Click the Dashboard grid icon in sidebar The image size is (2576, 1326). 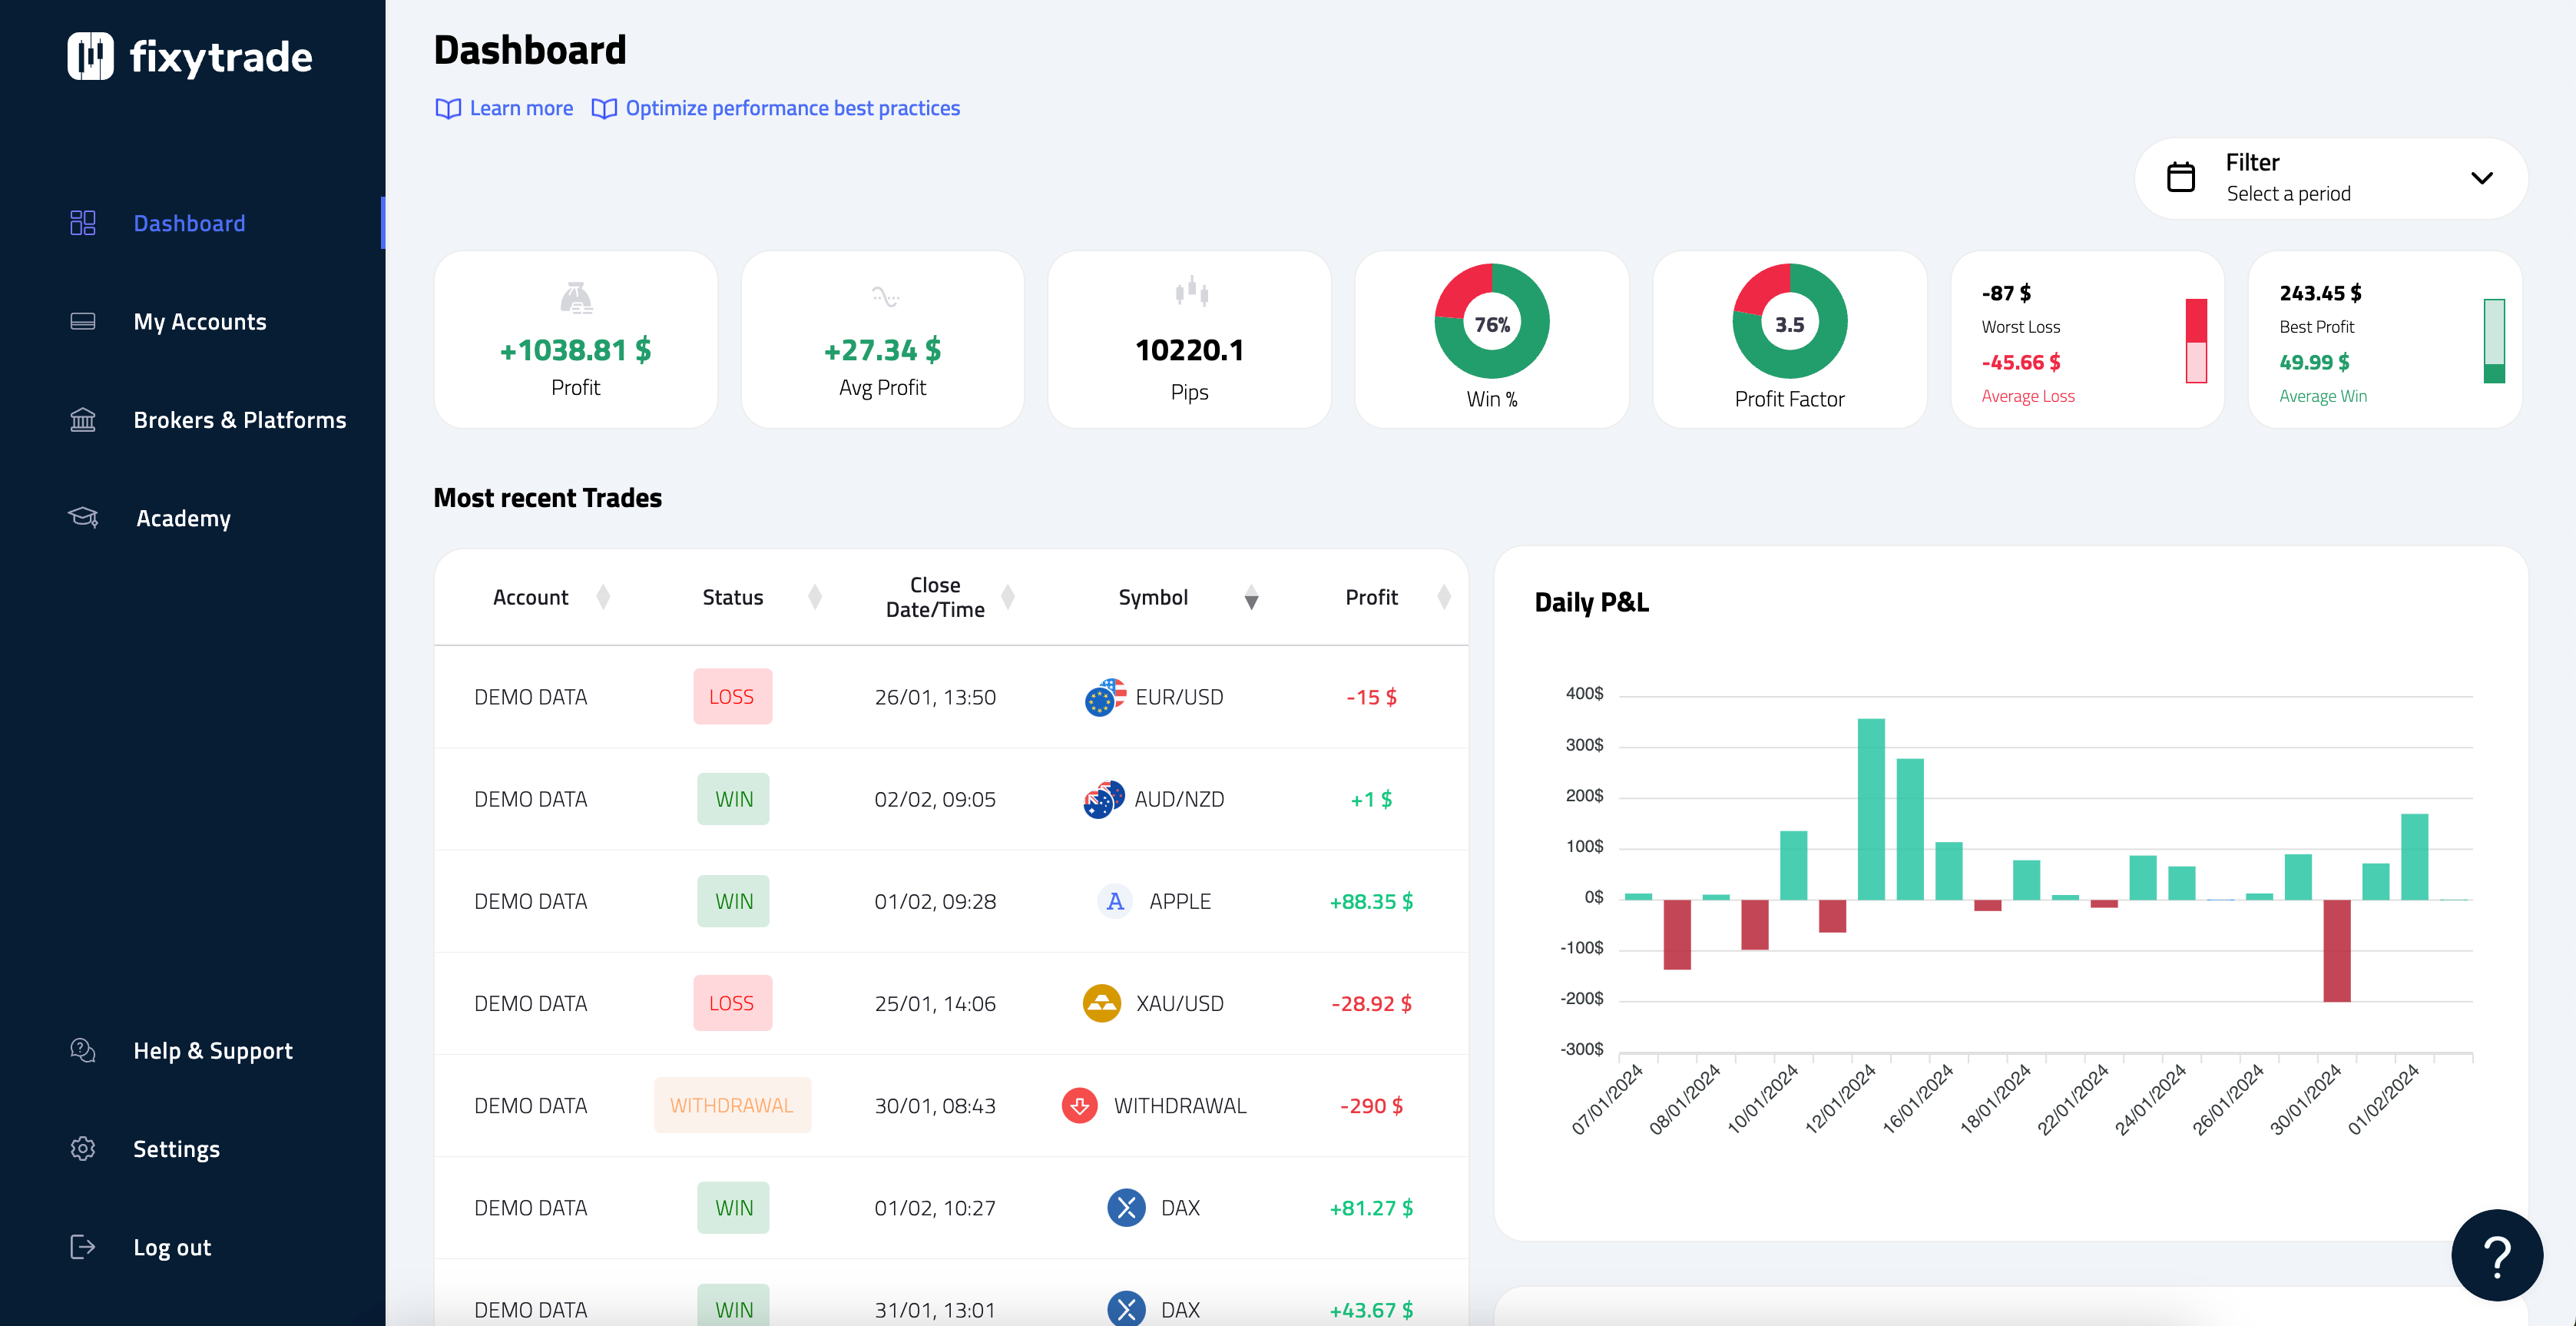[83, 223]
